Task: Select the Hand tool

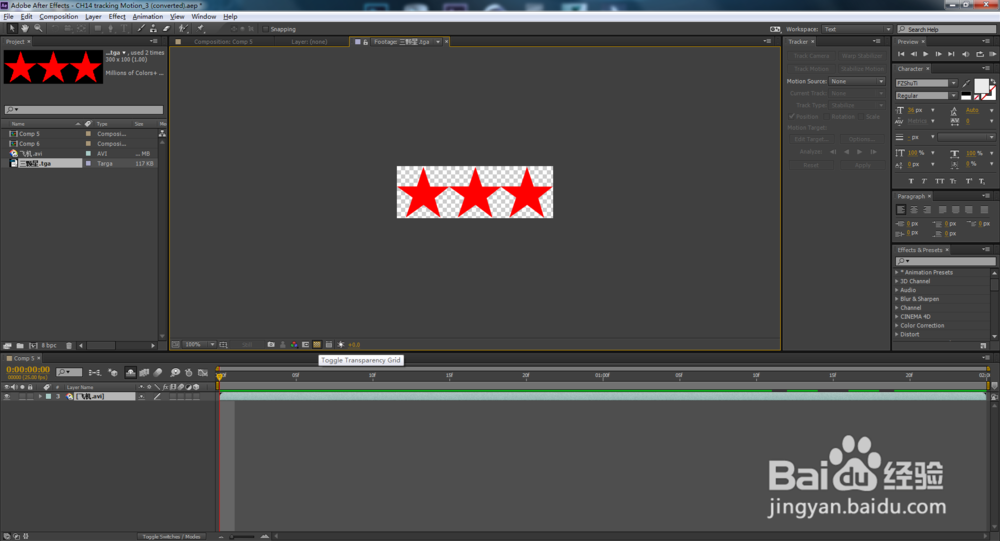Action: pyautogui.click(x=25, y=29)
